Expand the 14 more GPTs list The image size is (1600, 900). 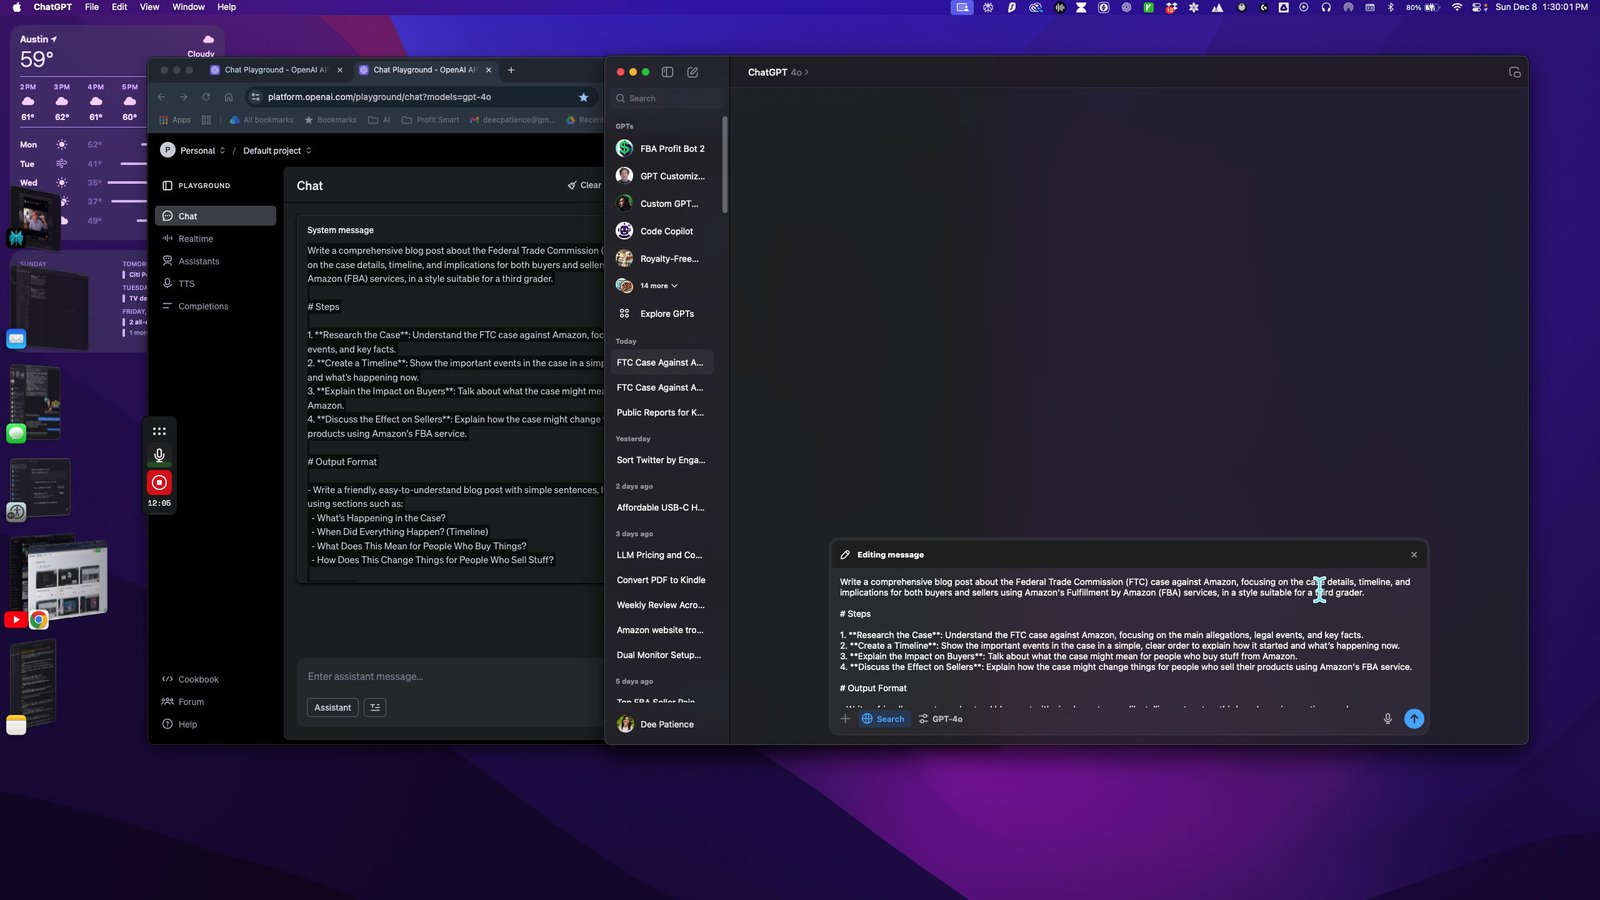click(659, 286)
